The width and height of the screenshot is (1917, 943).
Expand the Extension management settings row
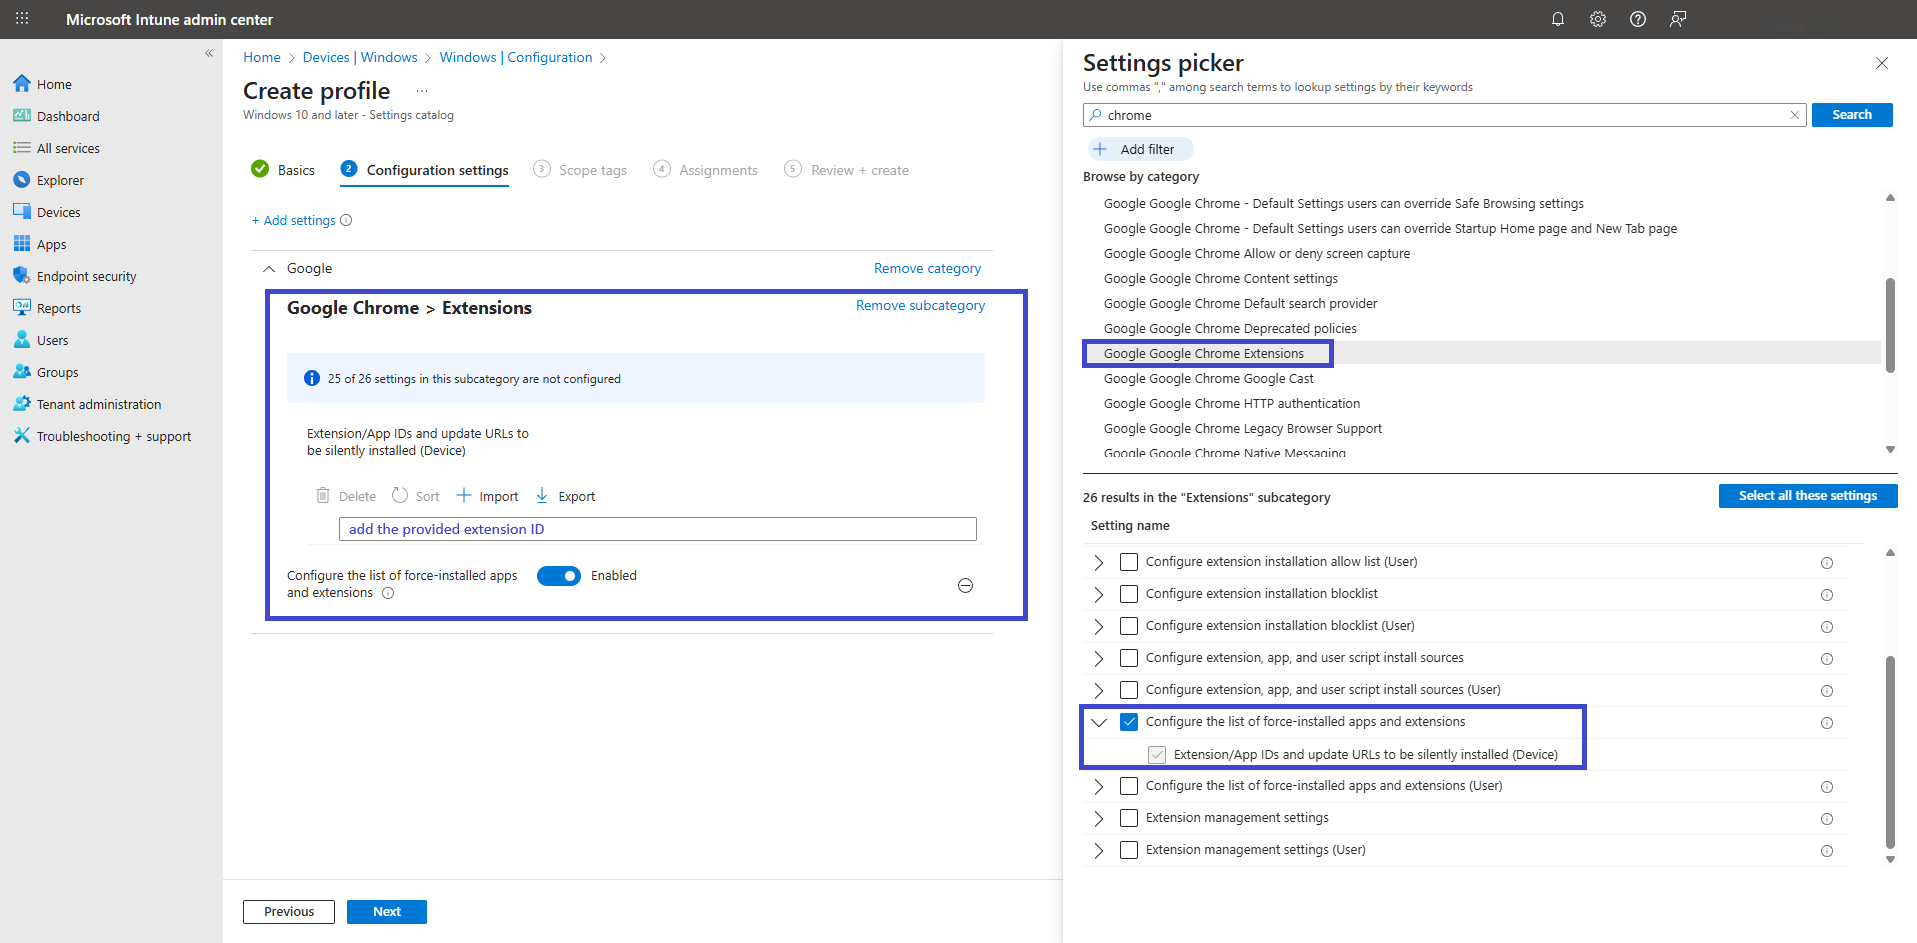tap(1097, 818)
